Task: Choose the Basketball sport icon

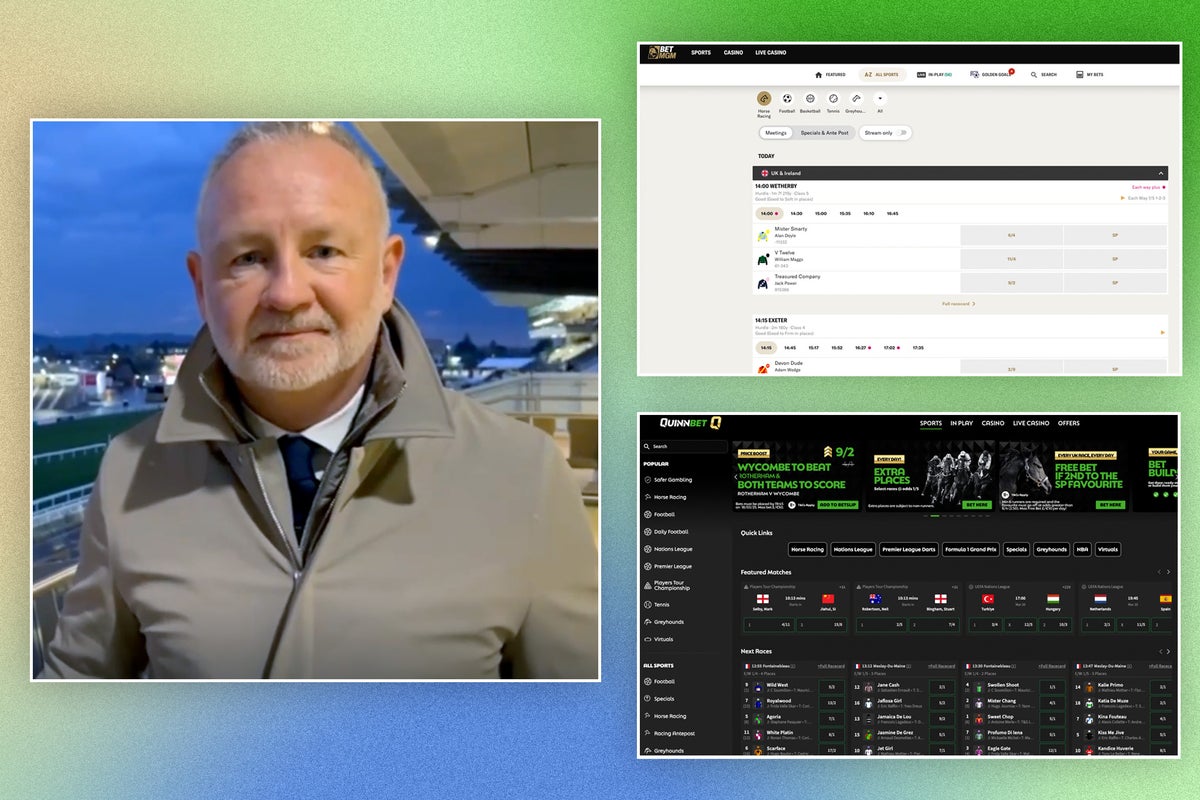Action: 810,99
